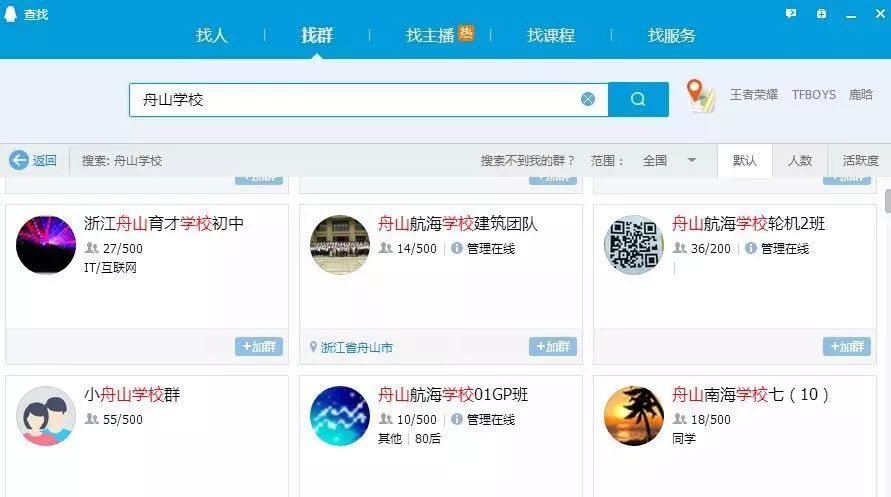Click group title 小舟山学校群

132,395
